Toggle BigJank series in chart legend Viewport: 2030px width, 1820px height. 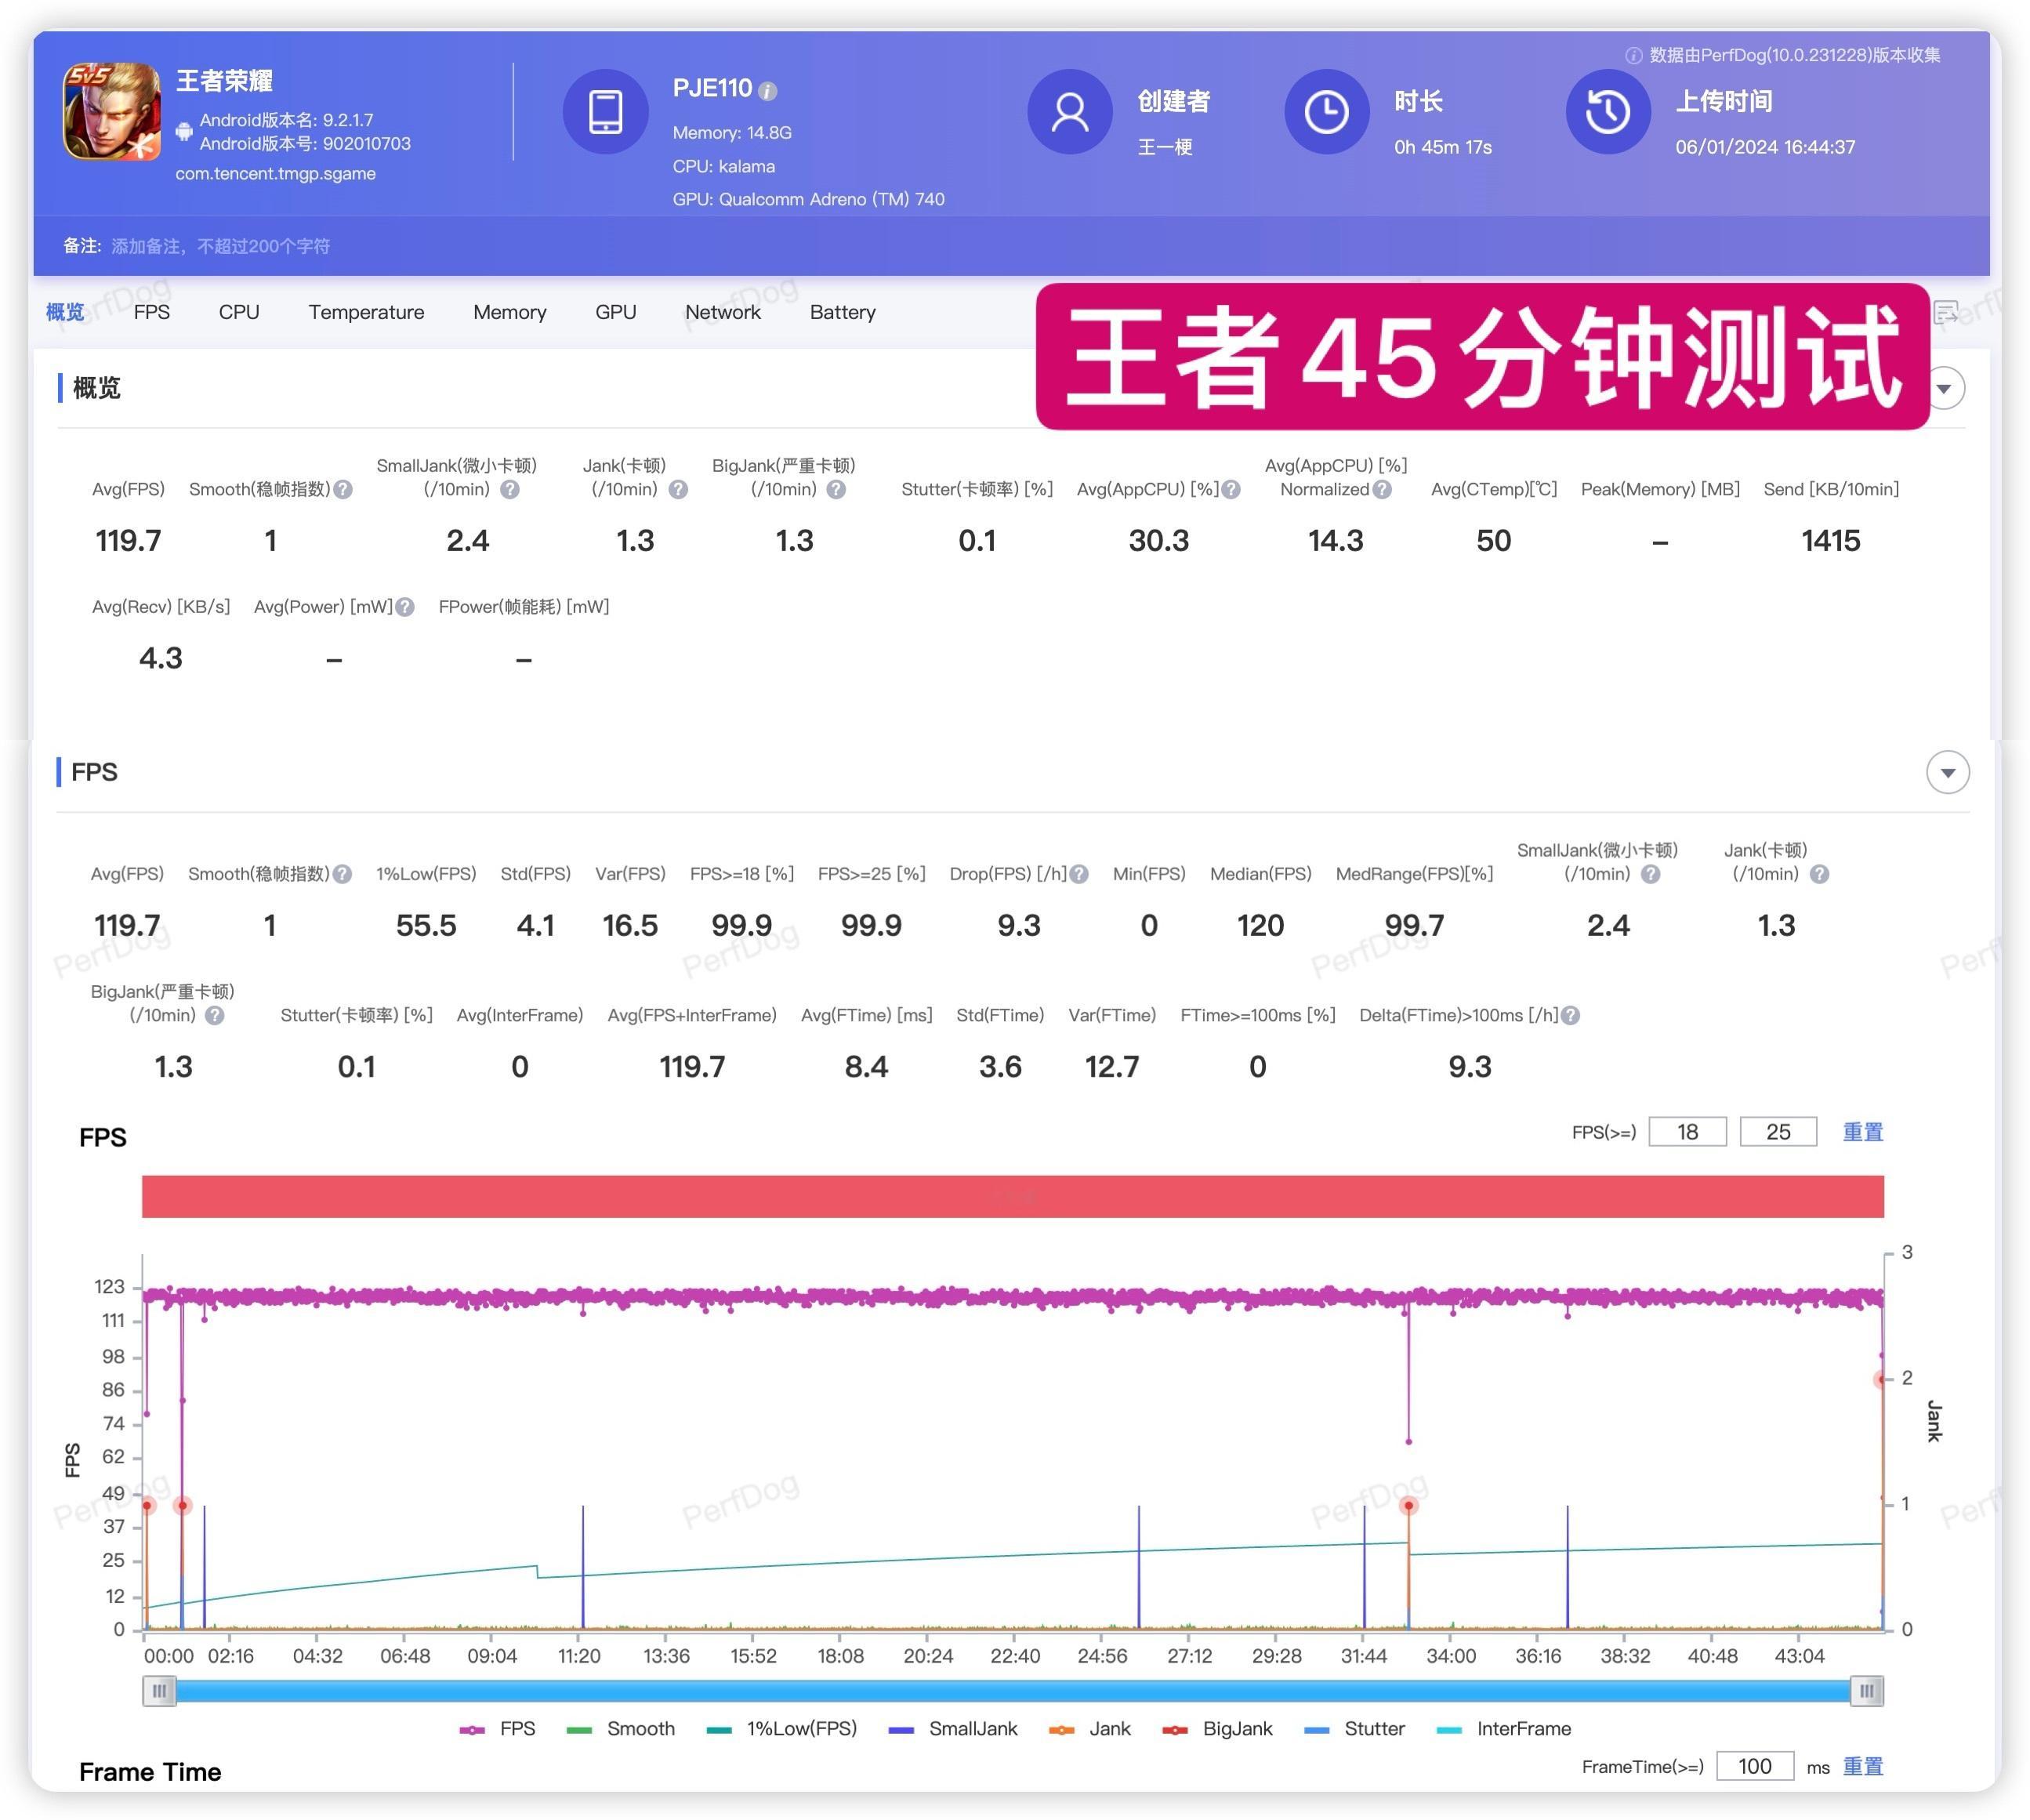click(x=1217, y=1729)
